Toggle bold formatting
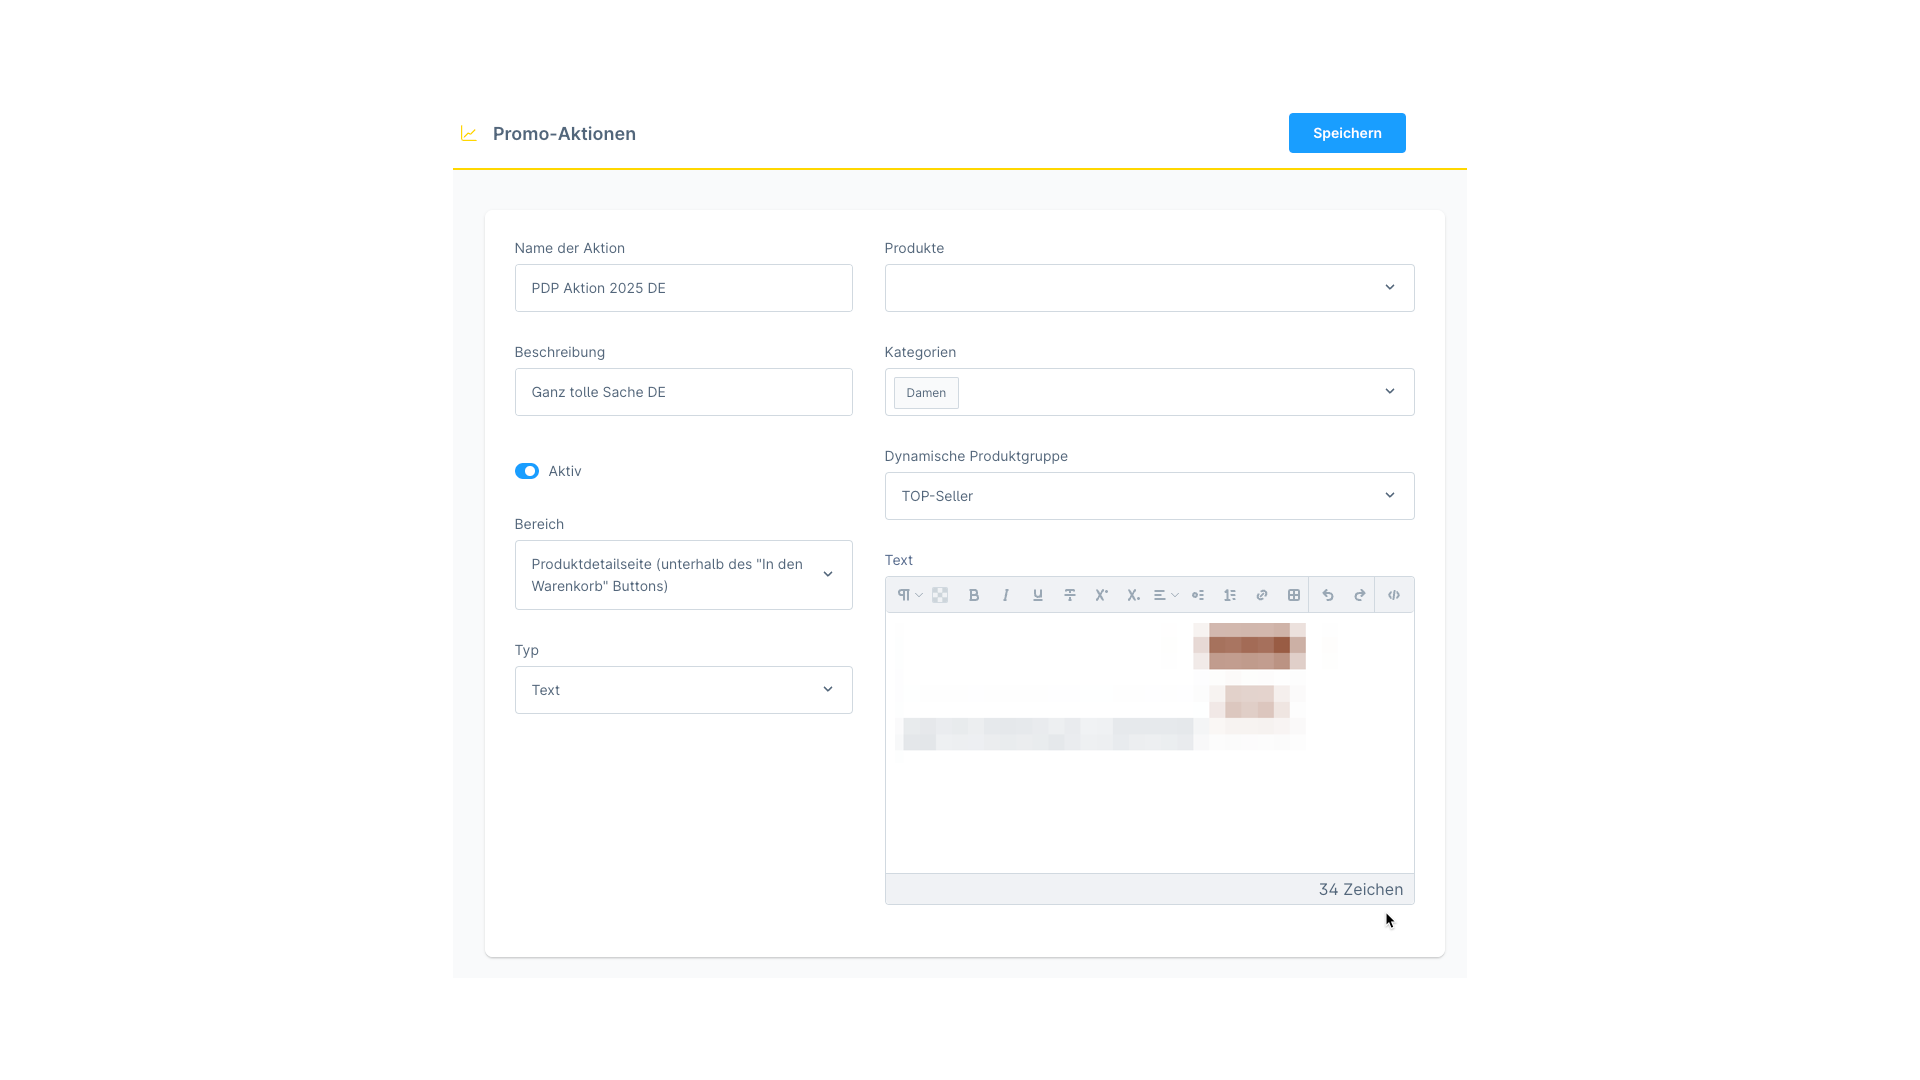This screenshot has width=1920, height=1080. (x=974, y=595)
